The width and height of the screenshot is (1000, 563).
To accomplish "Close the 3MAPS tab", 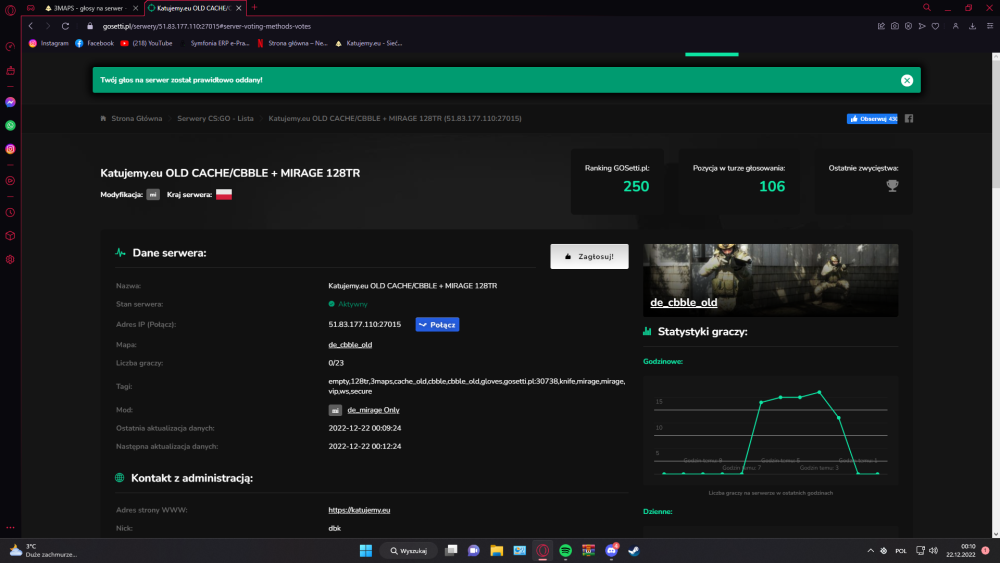I will pyautogui.click(x=135, y=8).
